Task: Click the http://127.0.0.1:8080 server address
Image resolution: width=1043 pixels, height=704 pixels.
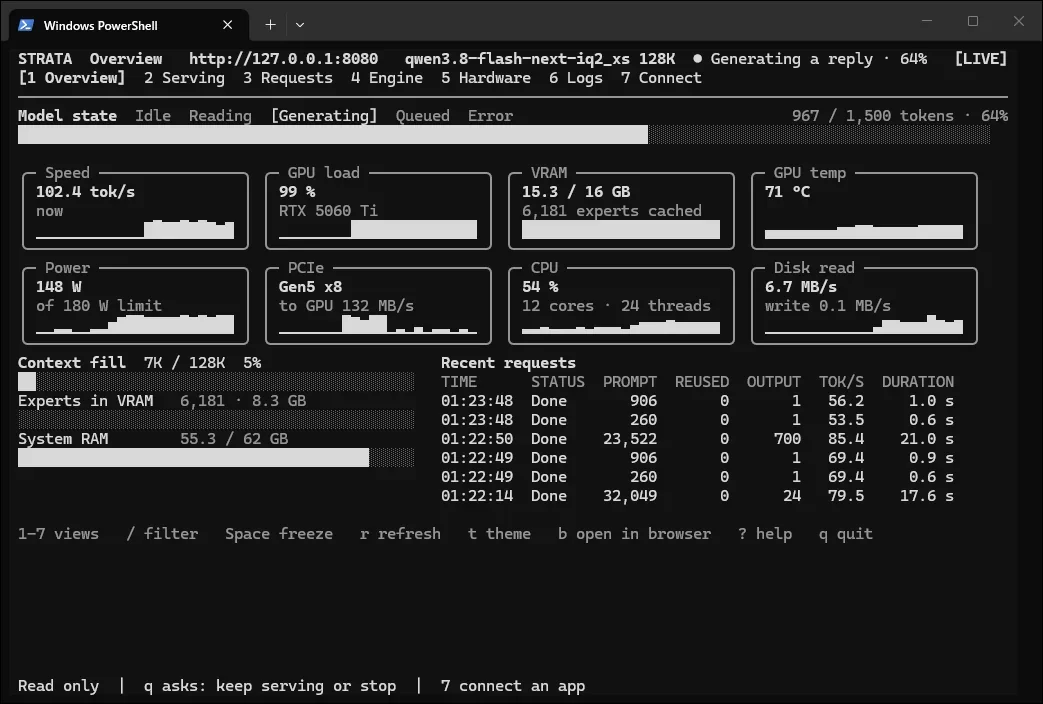Action: 283,59
